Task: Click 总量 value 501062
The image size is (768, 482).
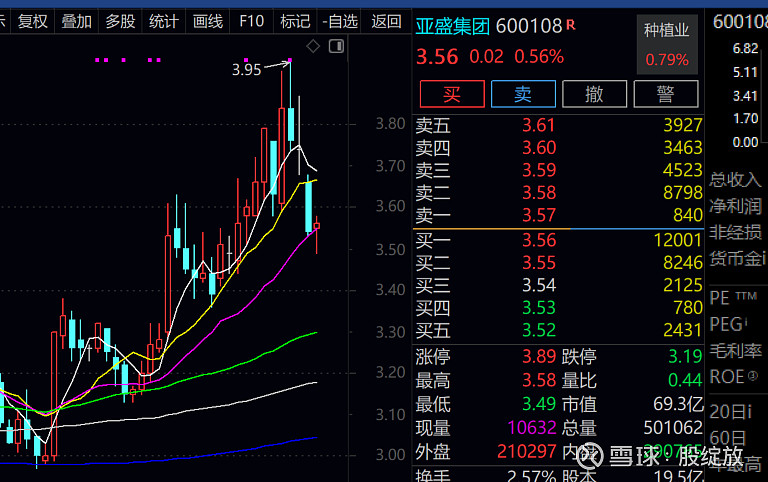Action: (x=673, y=429)
